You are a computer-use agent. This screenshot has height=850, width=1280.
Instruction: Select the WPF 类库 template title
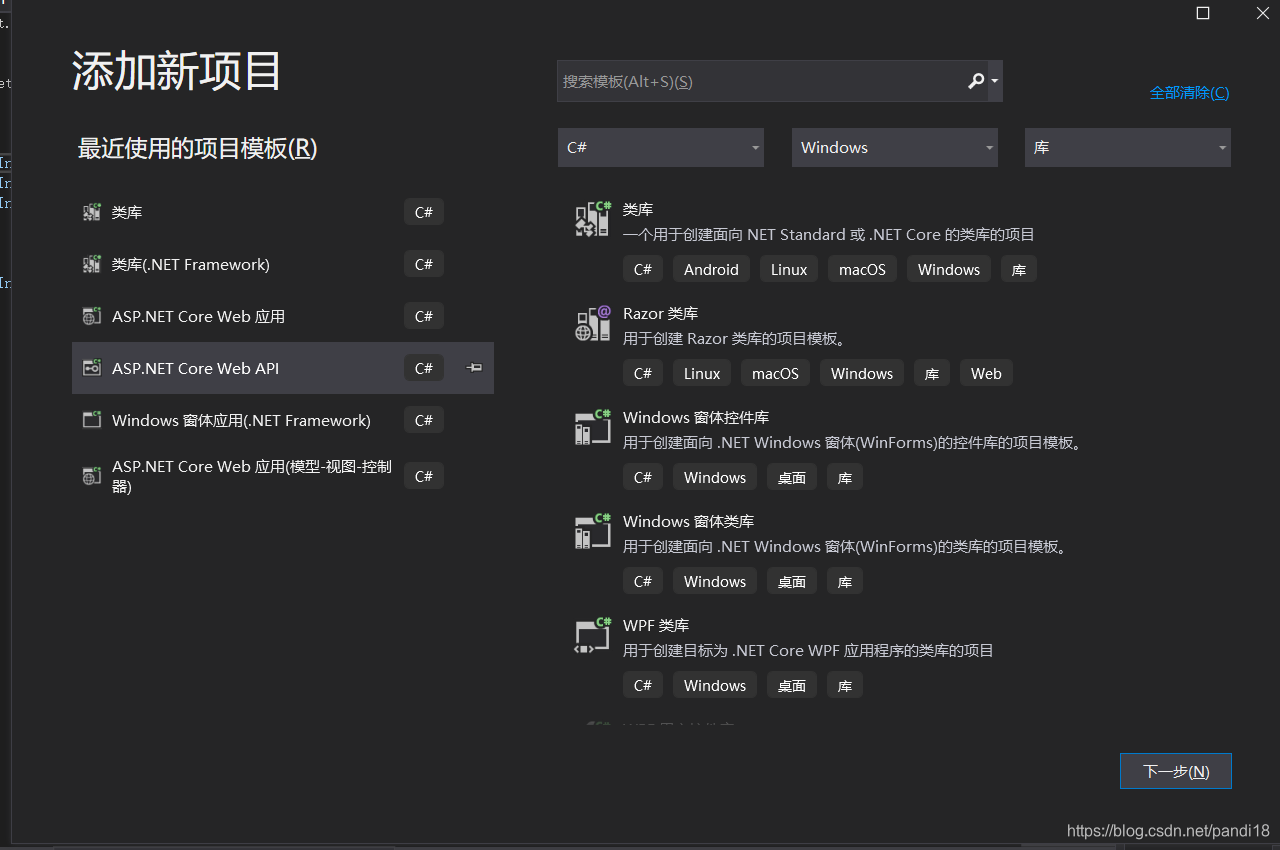click(x=656, y=626)
